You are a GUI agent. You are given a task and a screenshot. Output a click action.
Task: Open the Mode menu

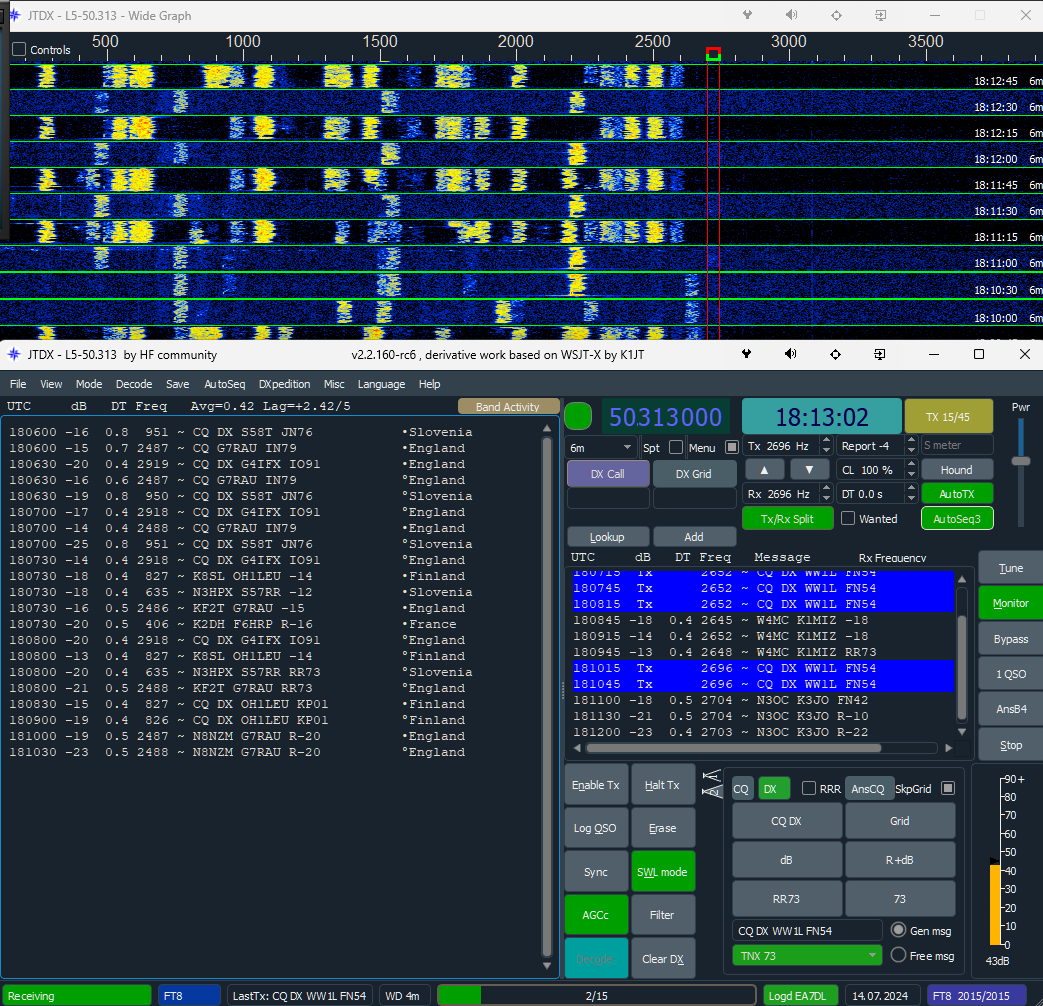pyautogui.click(x=88, y=384)
